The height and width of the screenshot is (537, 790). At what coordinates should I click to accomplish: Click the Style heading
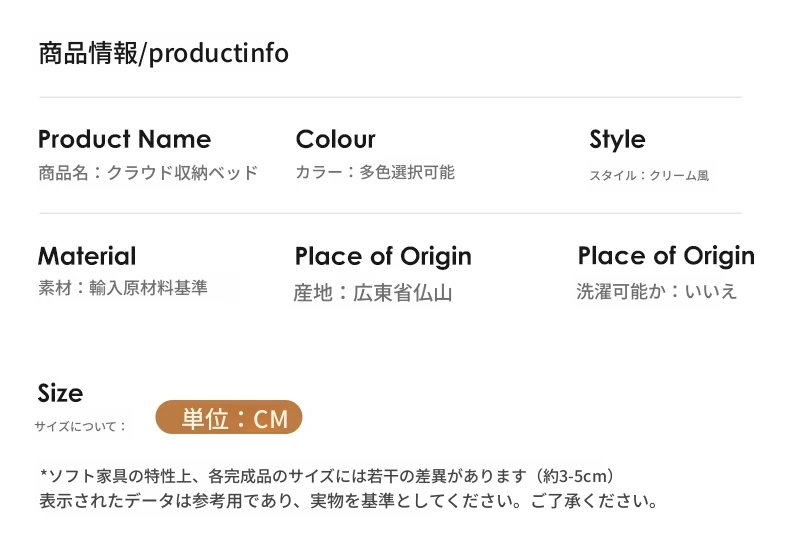pos(617,140)
